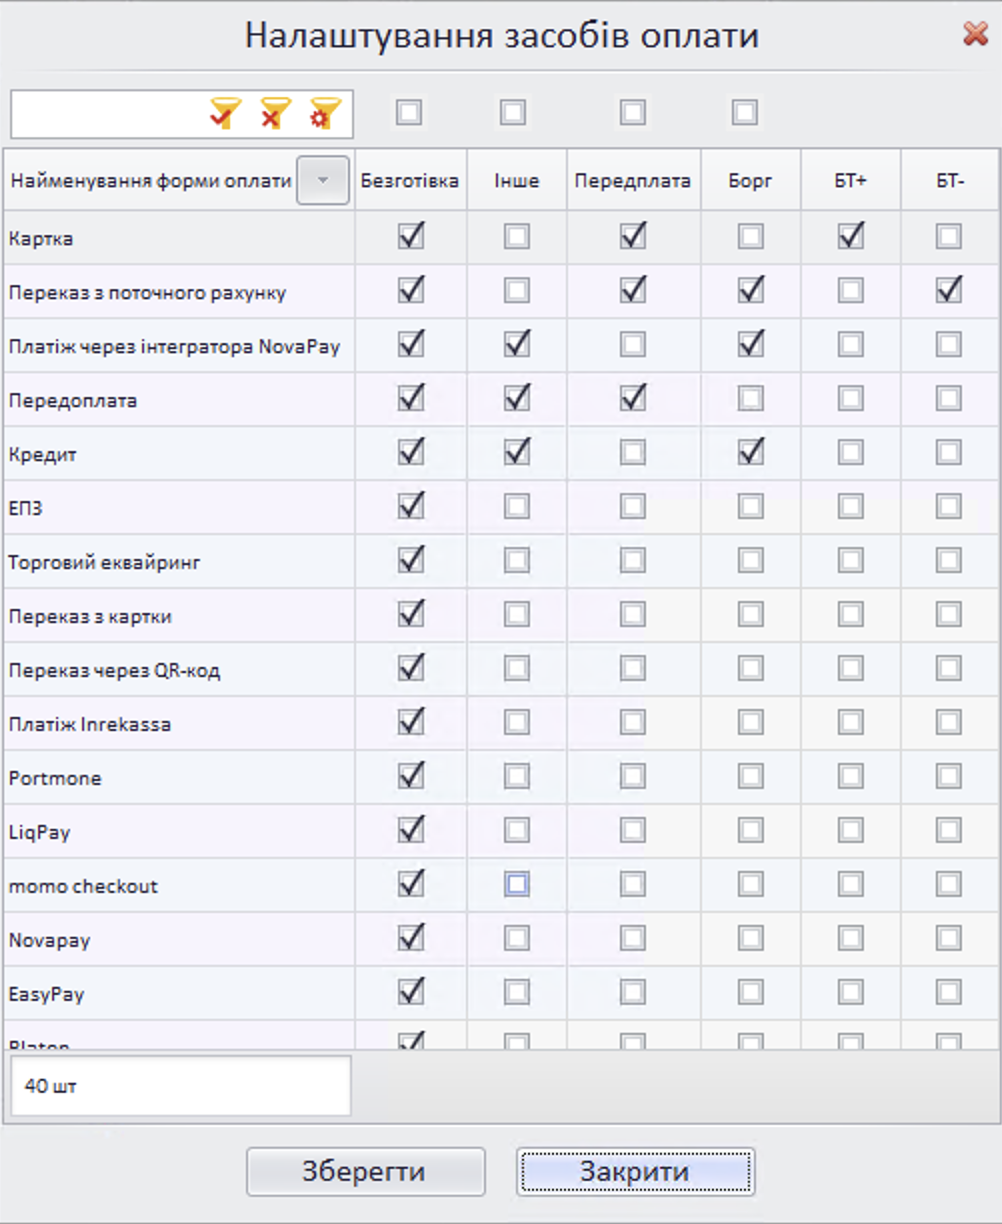Viewport: 1002px width, 1224px height.
Task: Enable Інше for the momo checkout row
Action: pos(517,885)
